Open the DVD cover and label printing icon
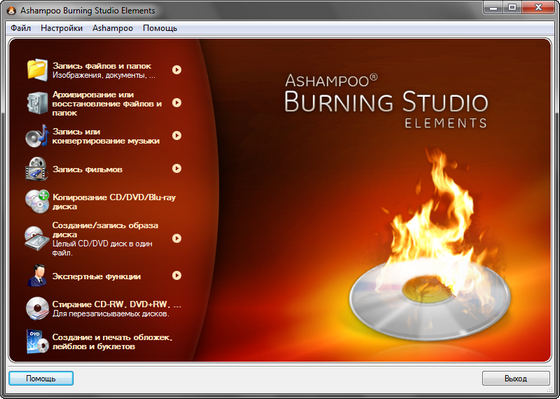This screenshot has height=399, width=560. click(37, 341)
